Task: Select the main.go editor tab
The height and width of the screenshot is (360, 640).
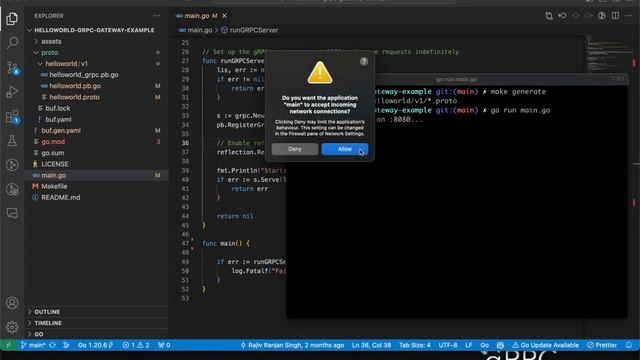Action: point(197,16)
